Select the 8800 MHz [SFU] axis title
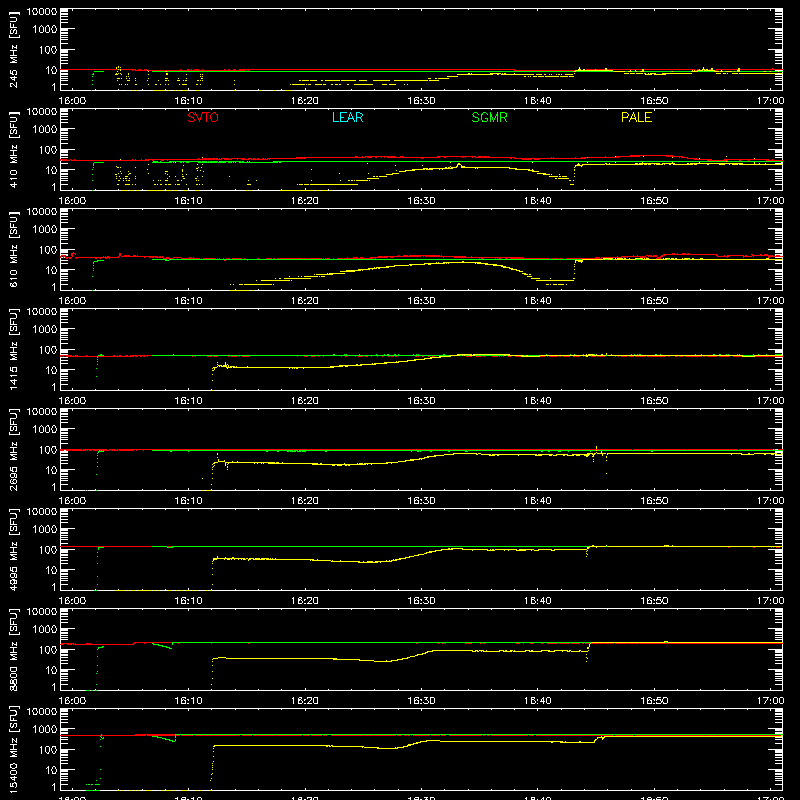Image resolution: width=800 pixels, height=800 pixels. pyautogui.click(x=14, y=649)
